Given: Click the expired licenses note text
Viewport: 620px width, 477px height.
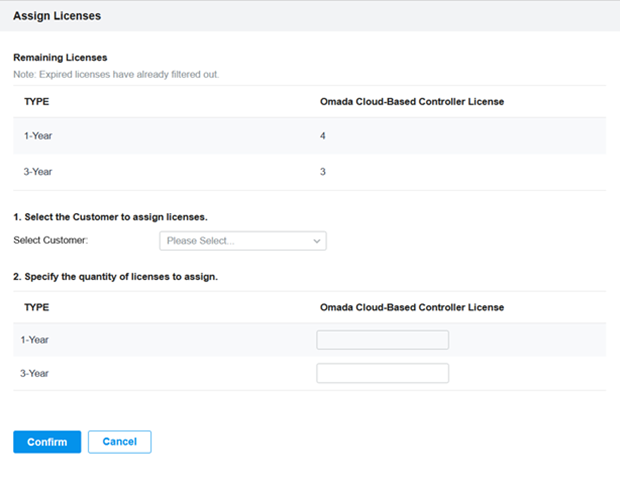Looking at the screenshot, I should (x=116, y=74).
